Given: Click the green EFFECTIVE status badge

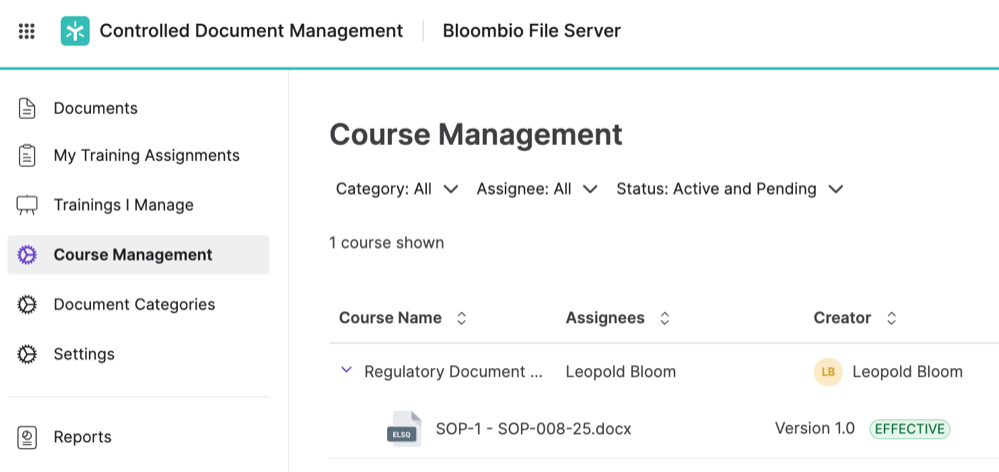Looking at the screenshot, I should pos(910,429).
